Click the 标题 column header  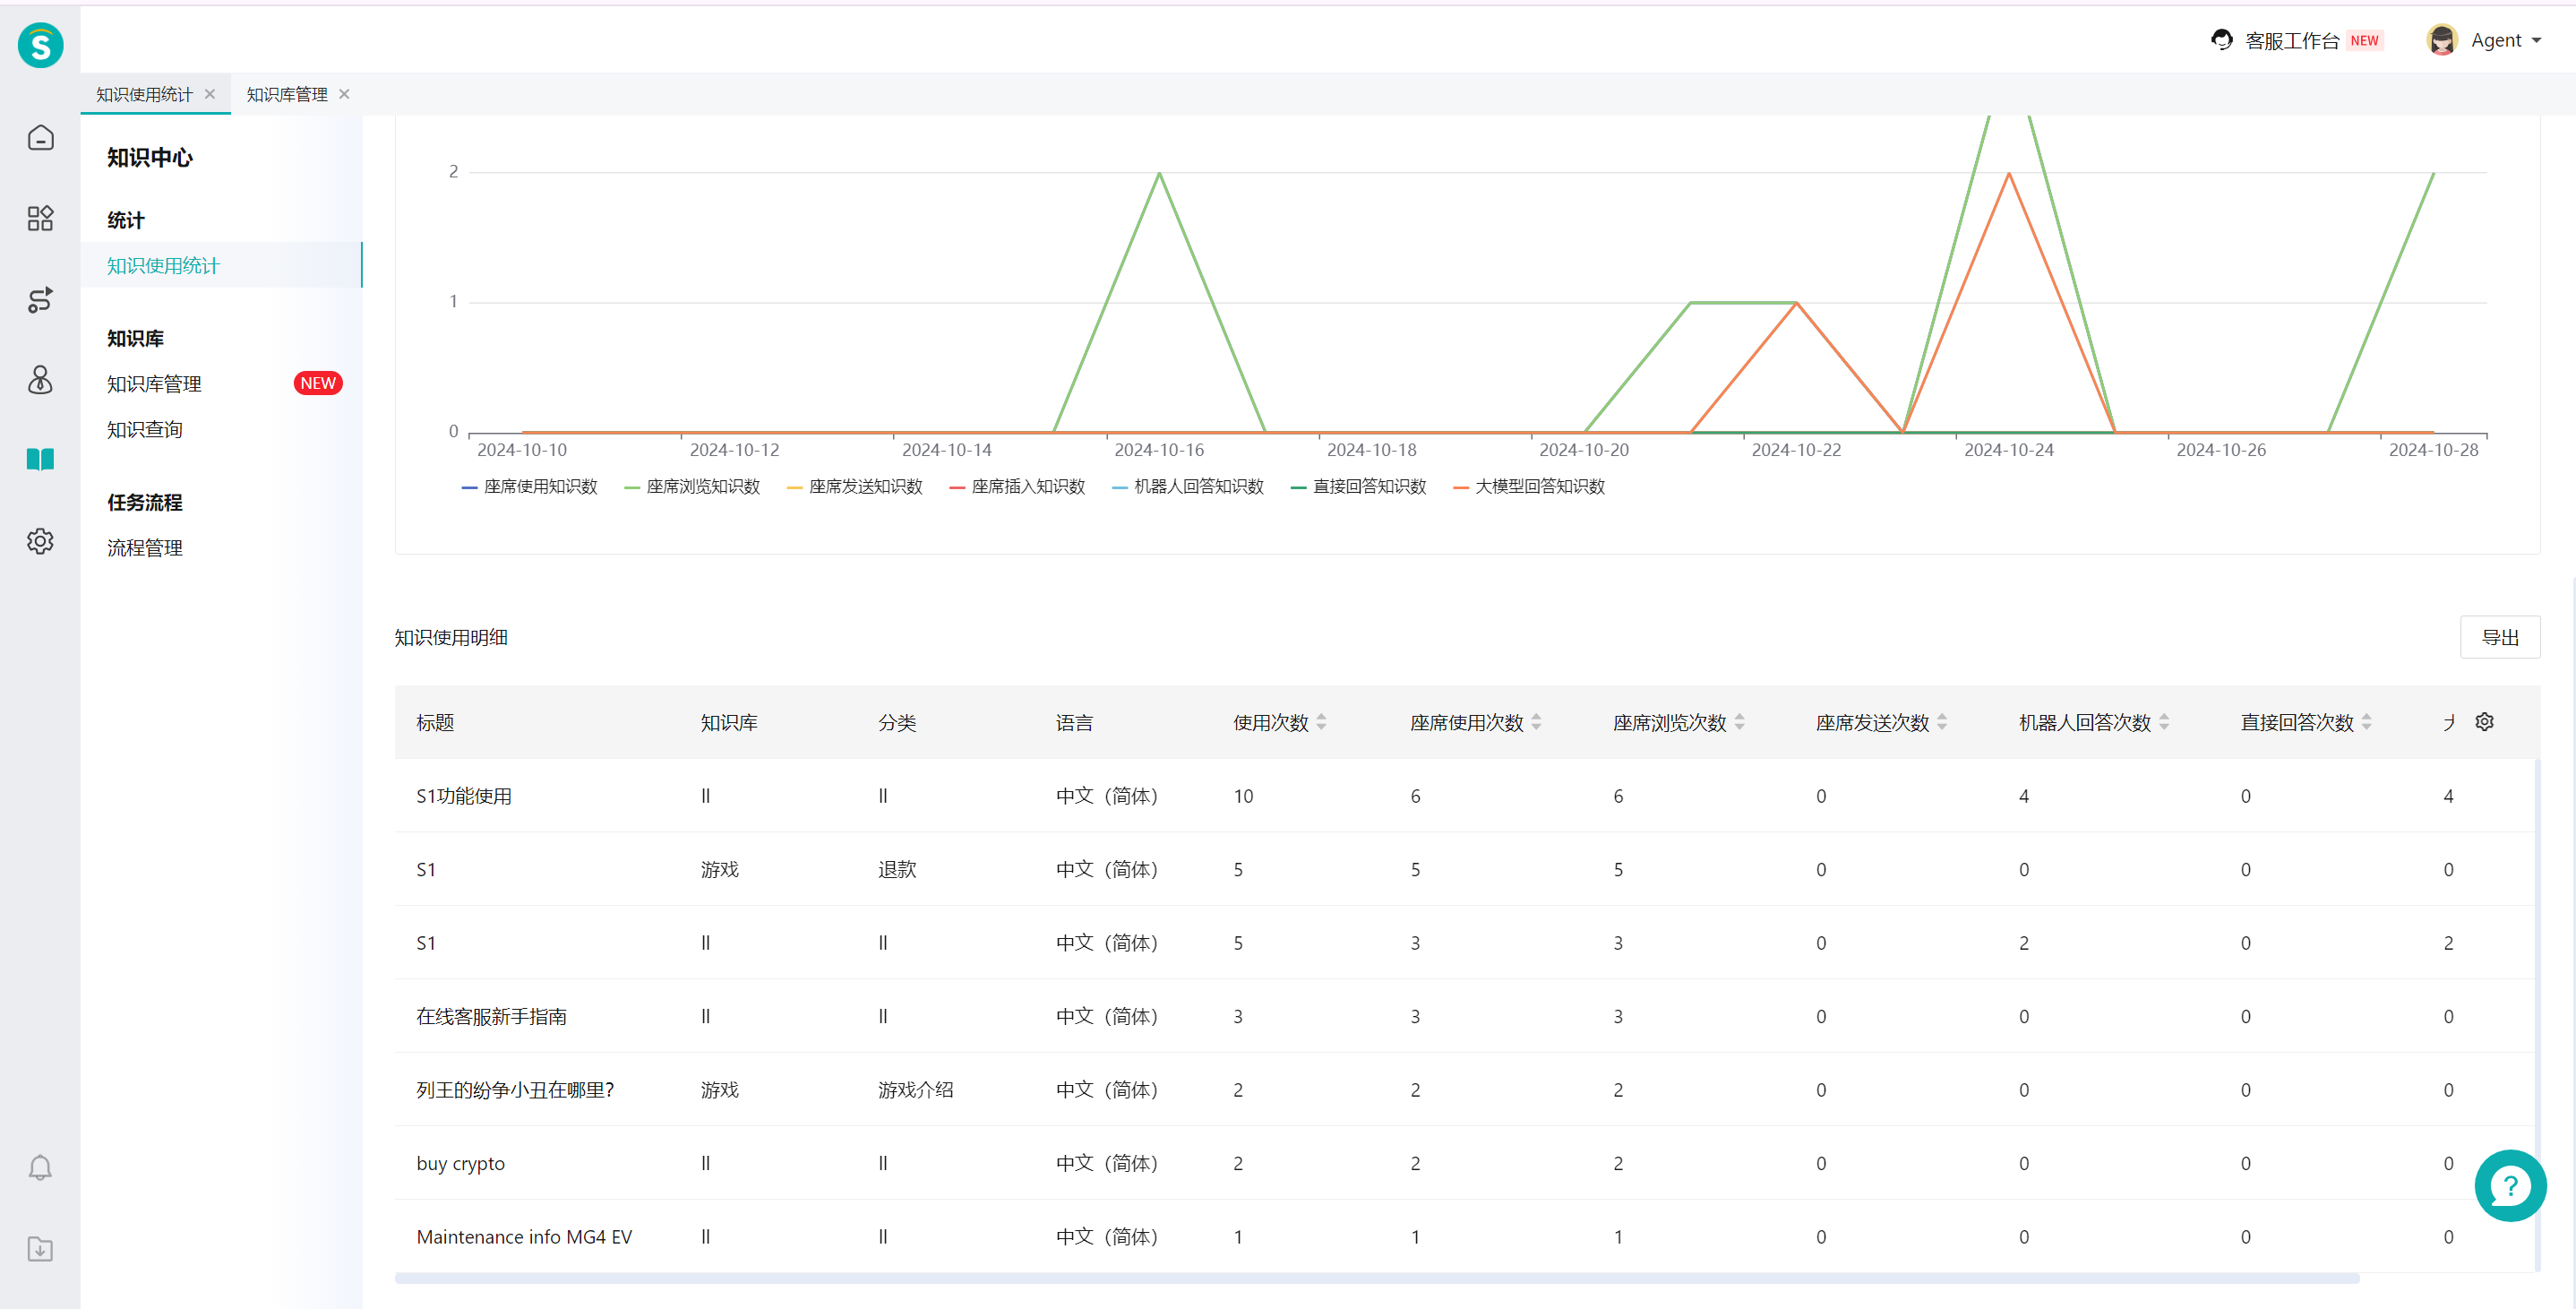(x=435, y=722)
